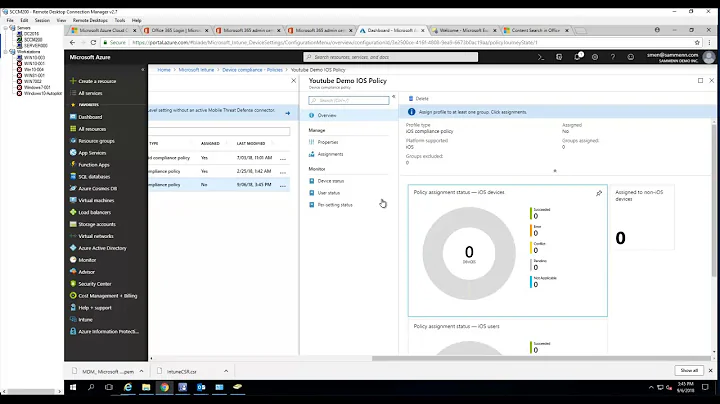Click Delete policy button
This screenshot has height=404, width=720.
418,99
